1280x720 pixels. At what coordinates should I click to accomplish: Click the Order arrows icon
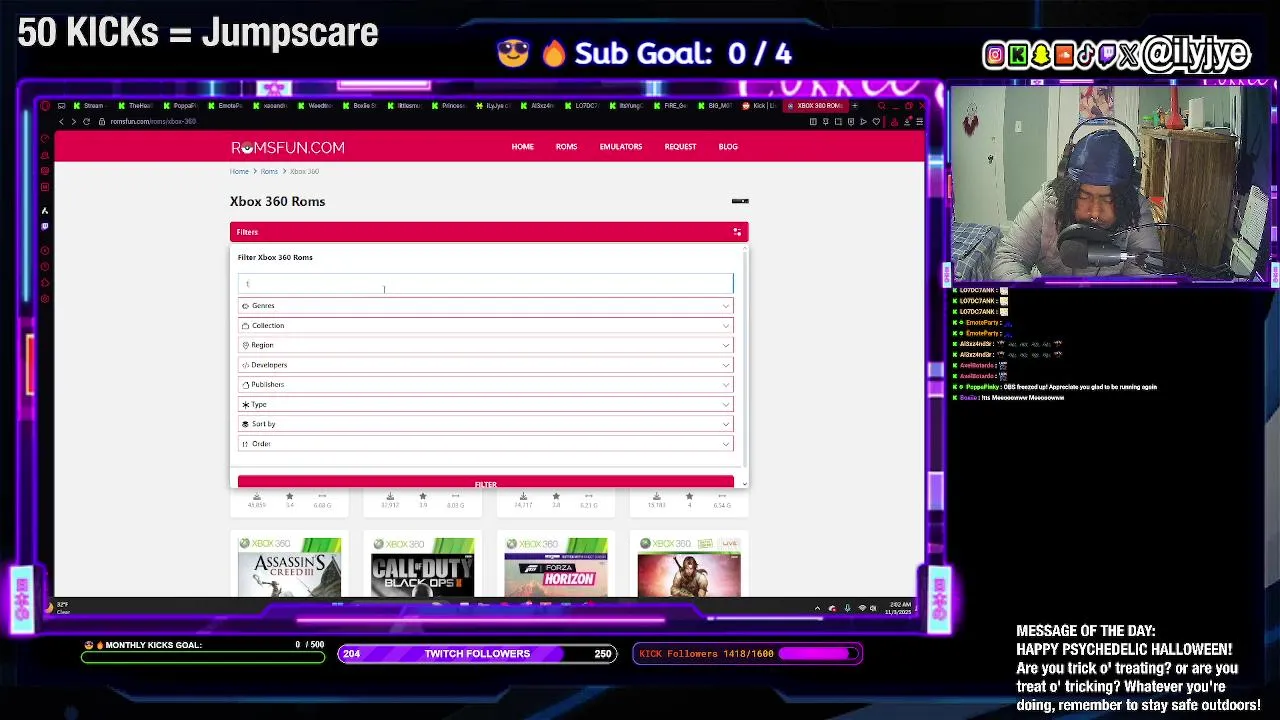tap(245, 444)
